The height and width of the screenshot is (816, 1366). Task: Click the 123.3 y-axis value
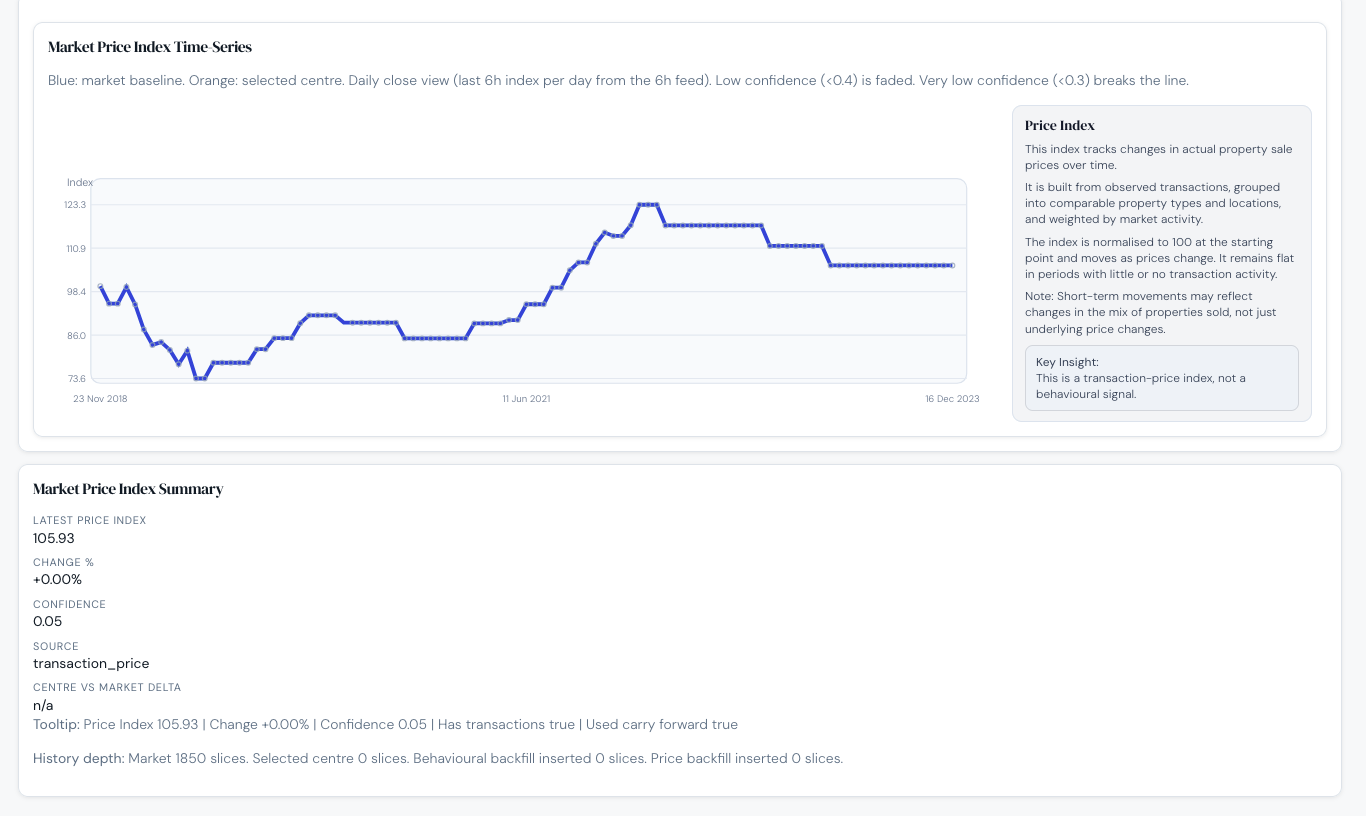click(x=75, y=205)
